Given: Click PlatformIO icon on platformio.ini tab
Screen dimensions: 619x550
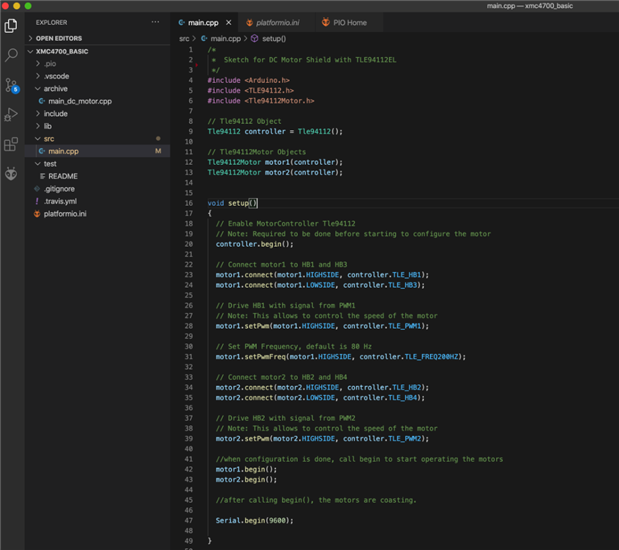Looking at the screenshot, I should pyautogui.click(x=249, y=23).
